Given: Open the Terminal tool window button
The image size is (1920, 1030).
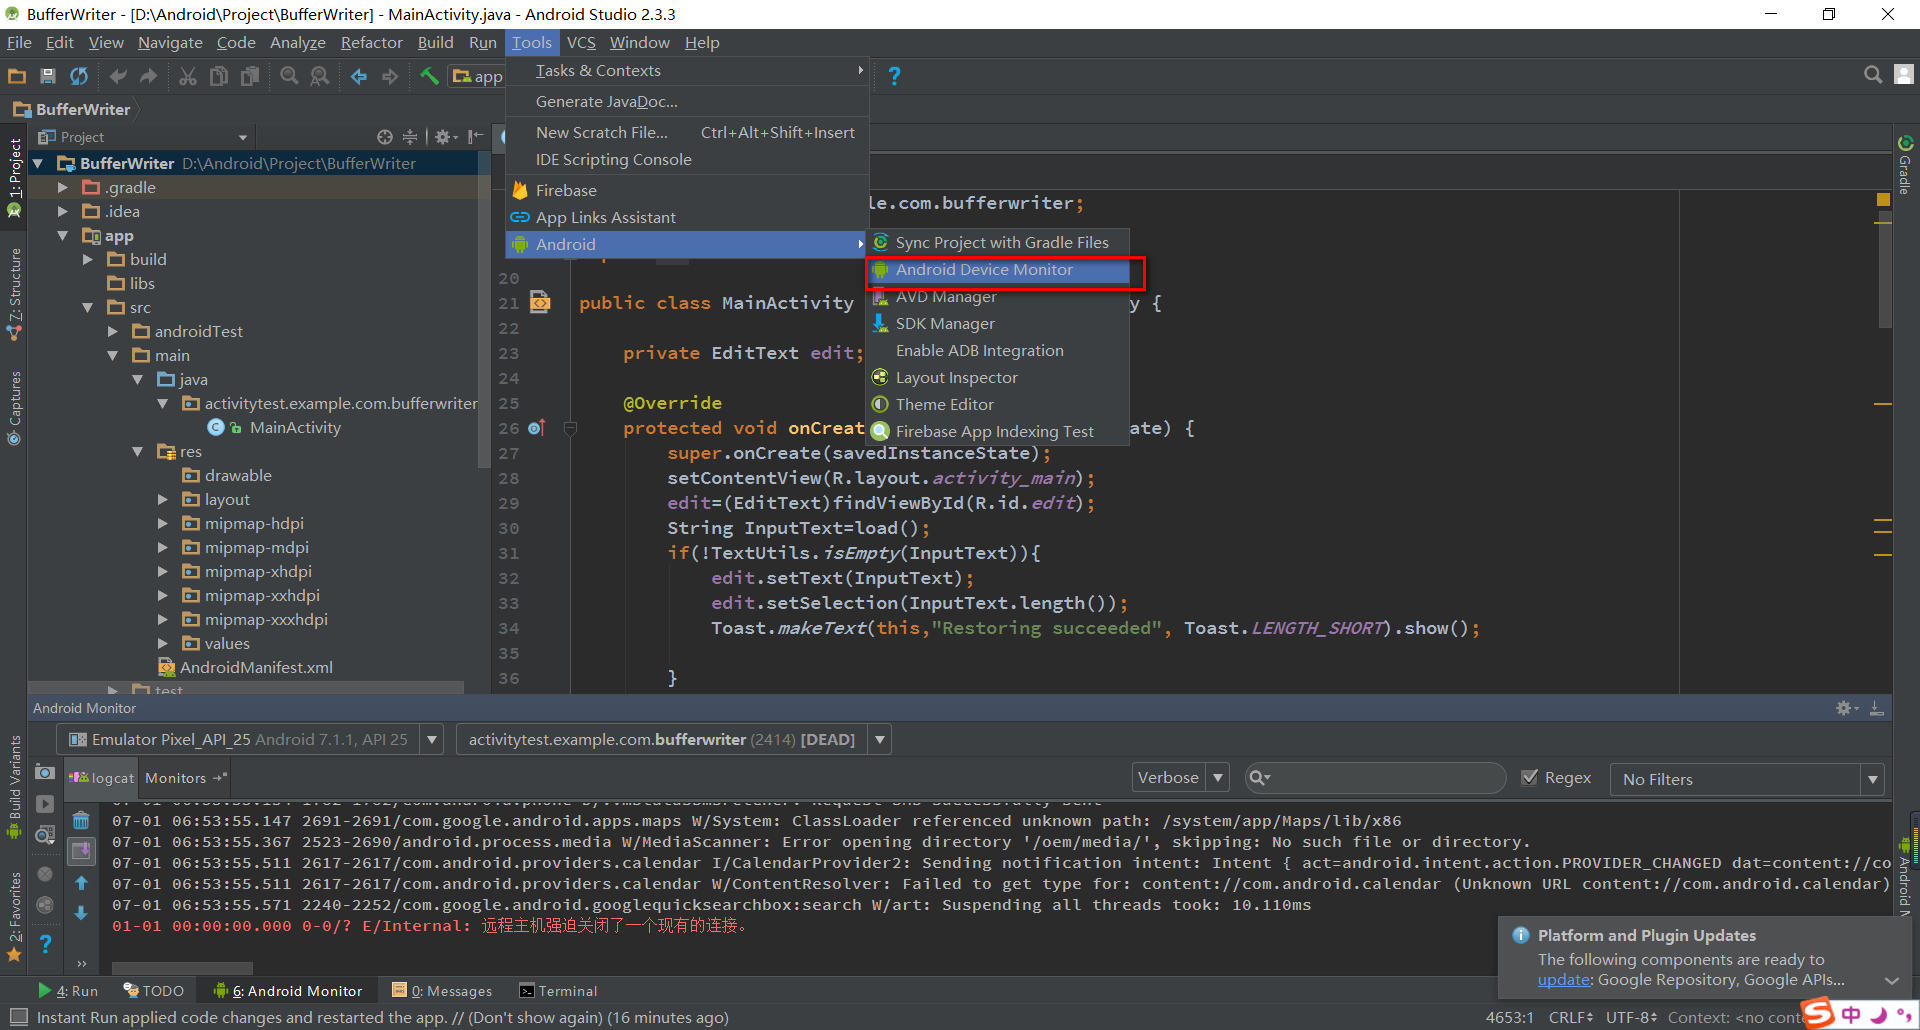Looking at the screenshot, I should pos(558,991).
